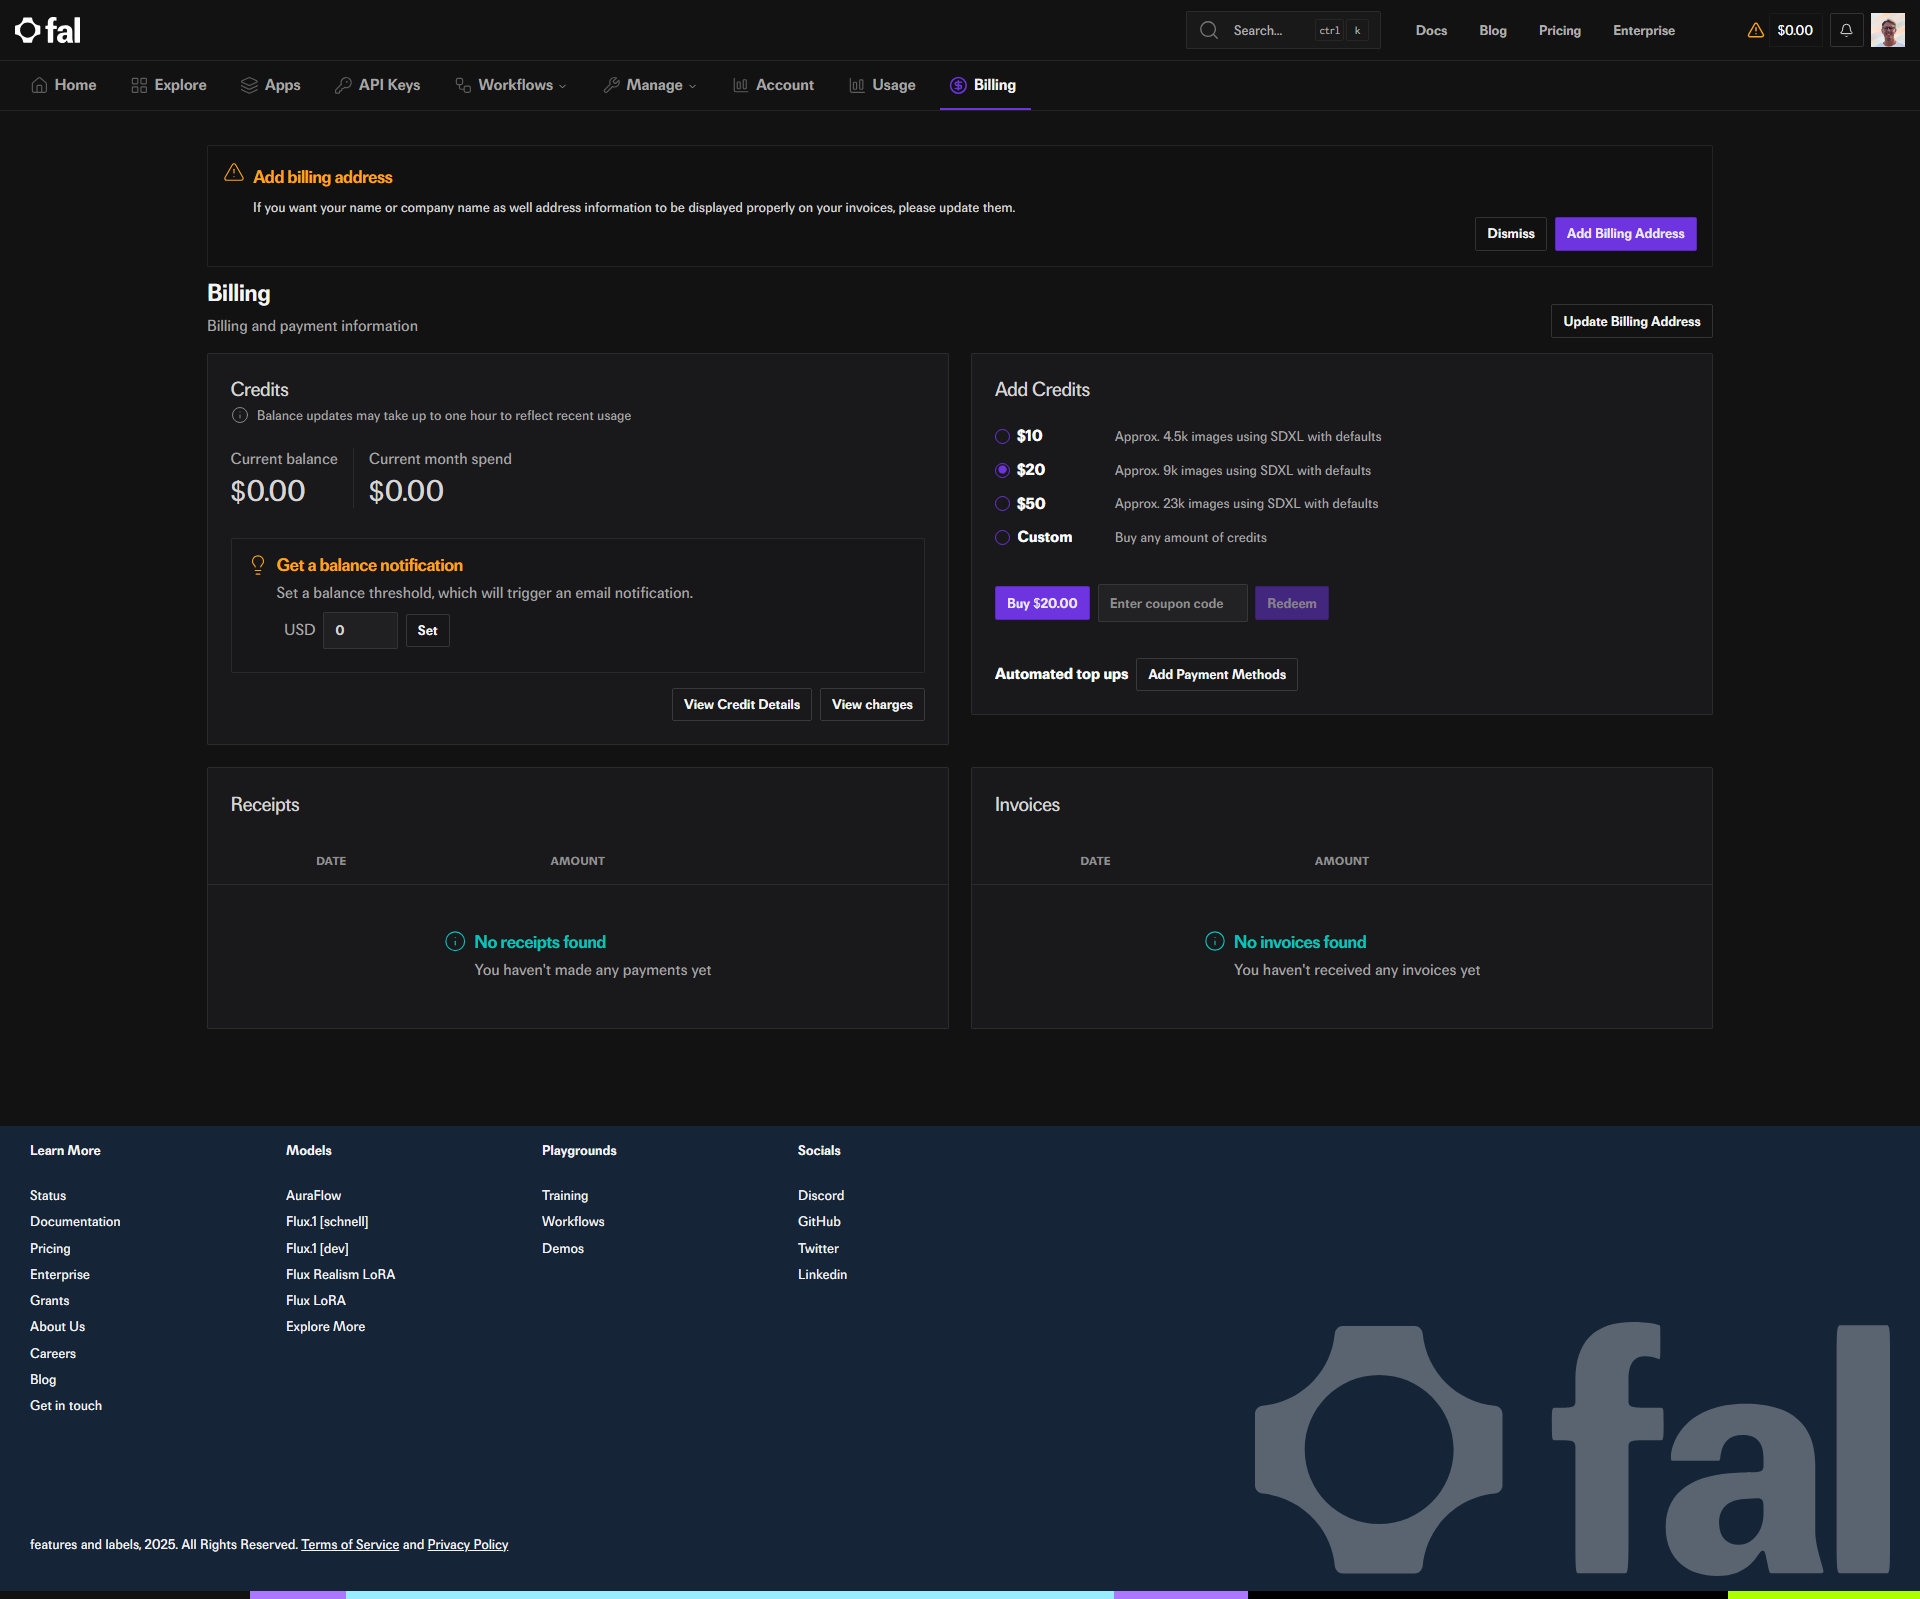Select the $50 credit option

point(1002,504)
